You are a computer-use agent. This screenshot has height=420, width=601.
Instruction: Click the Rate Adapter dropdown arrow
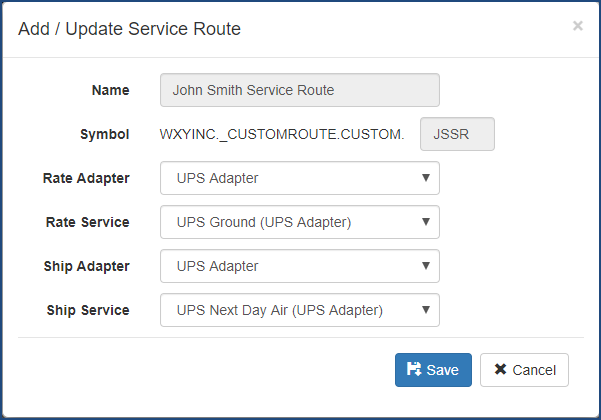coord(425,178)
